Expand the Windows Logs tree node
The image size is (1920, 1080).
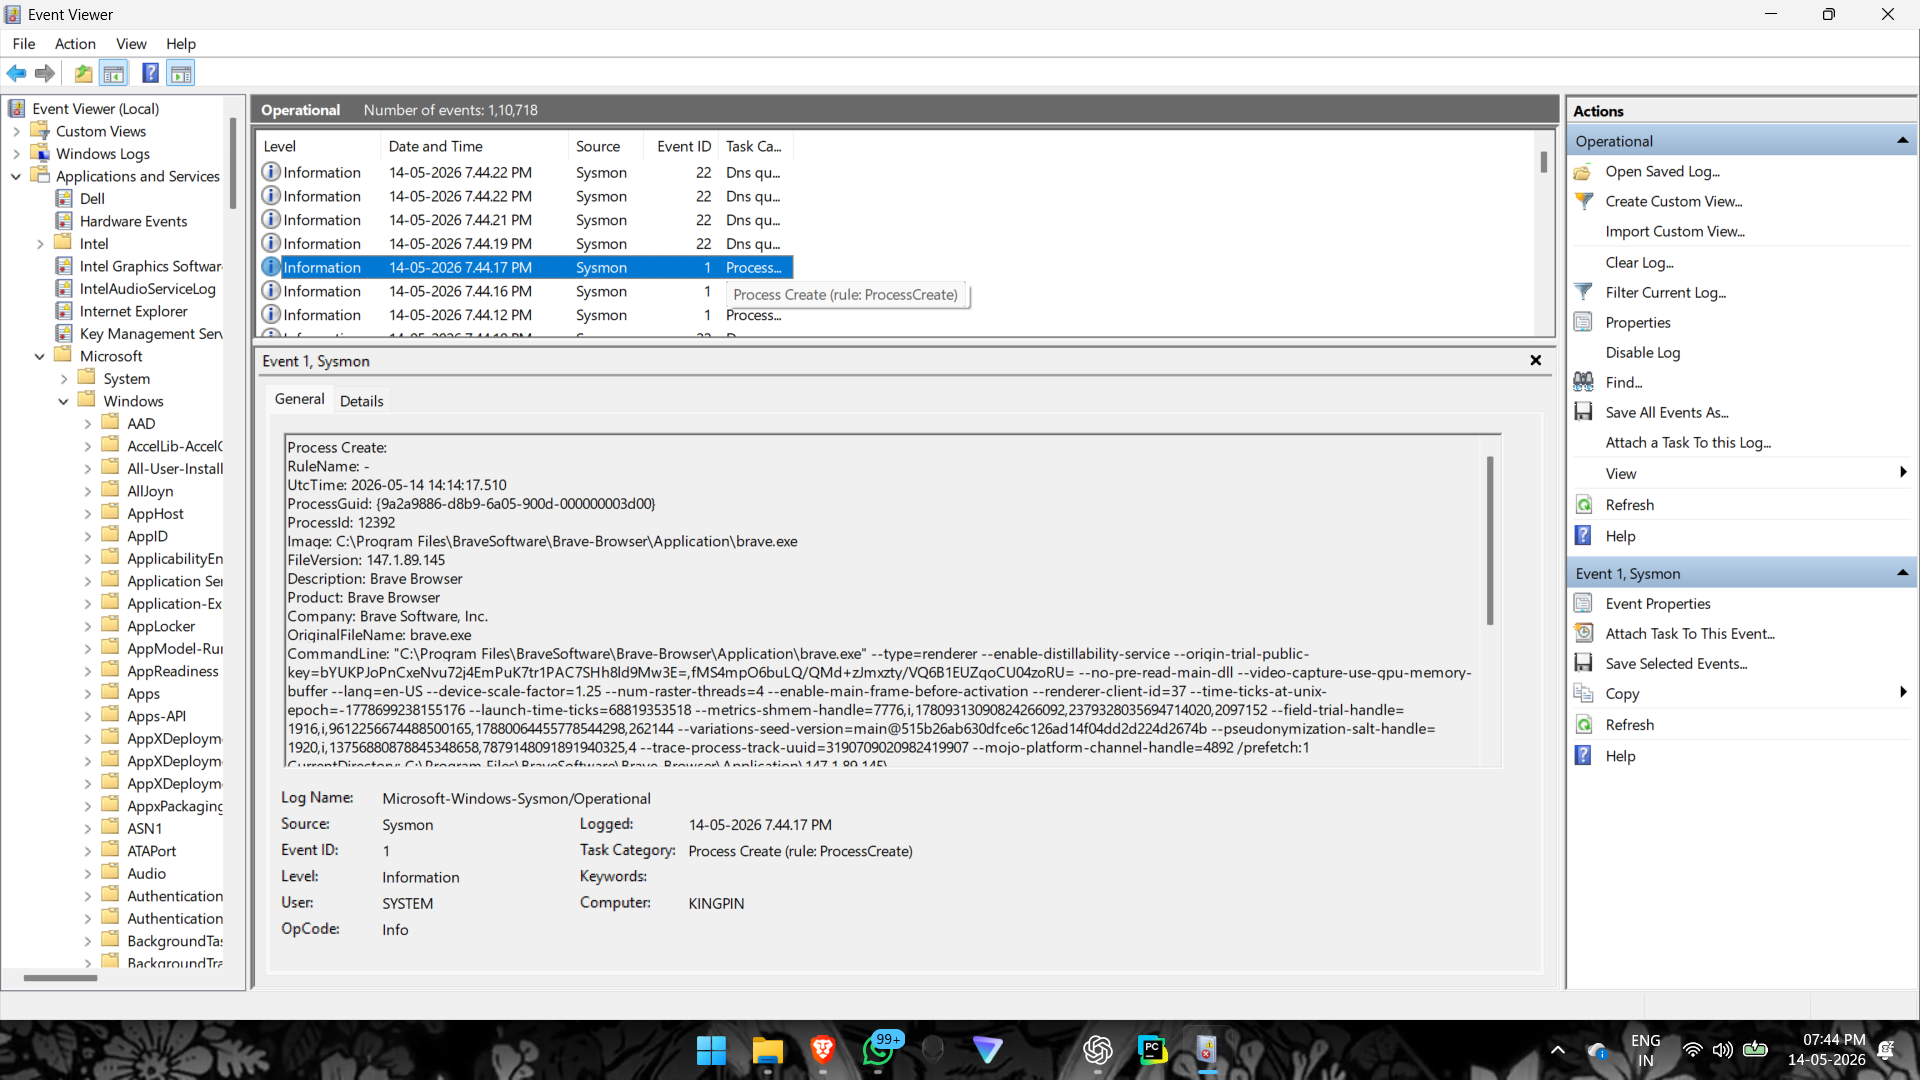point(16,154)
